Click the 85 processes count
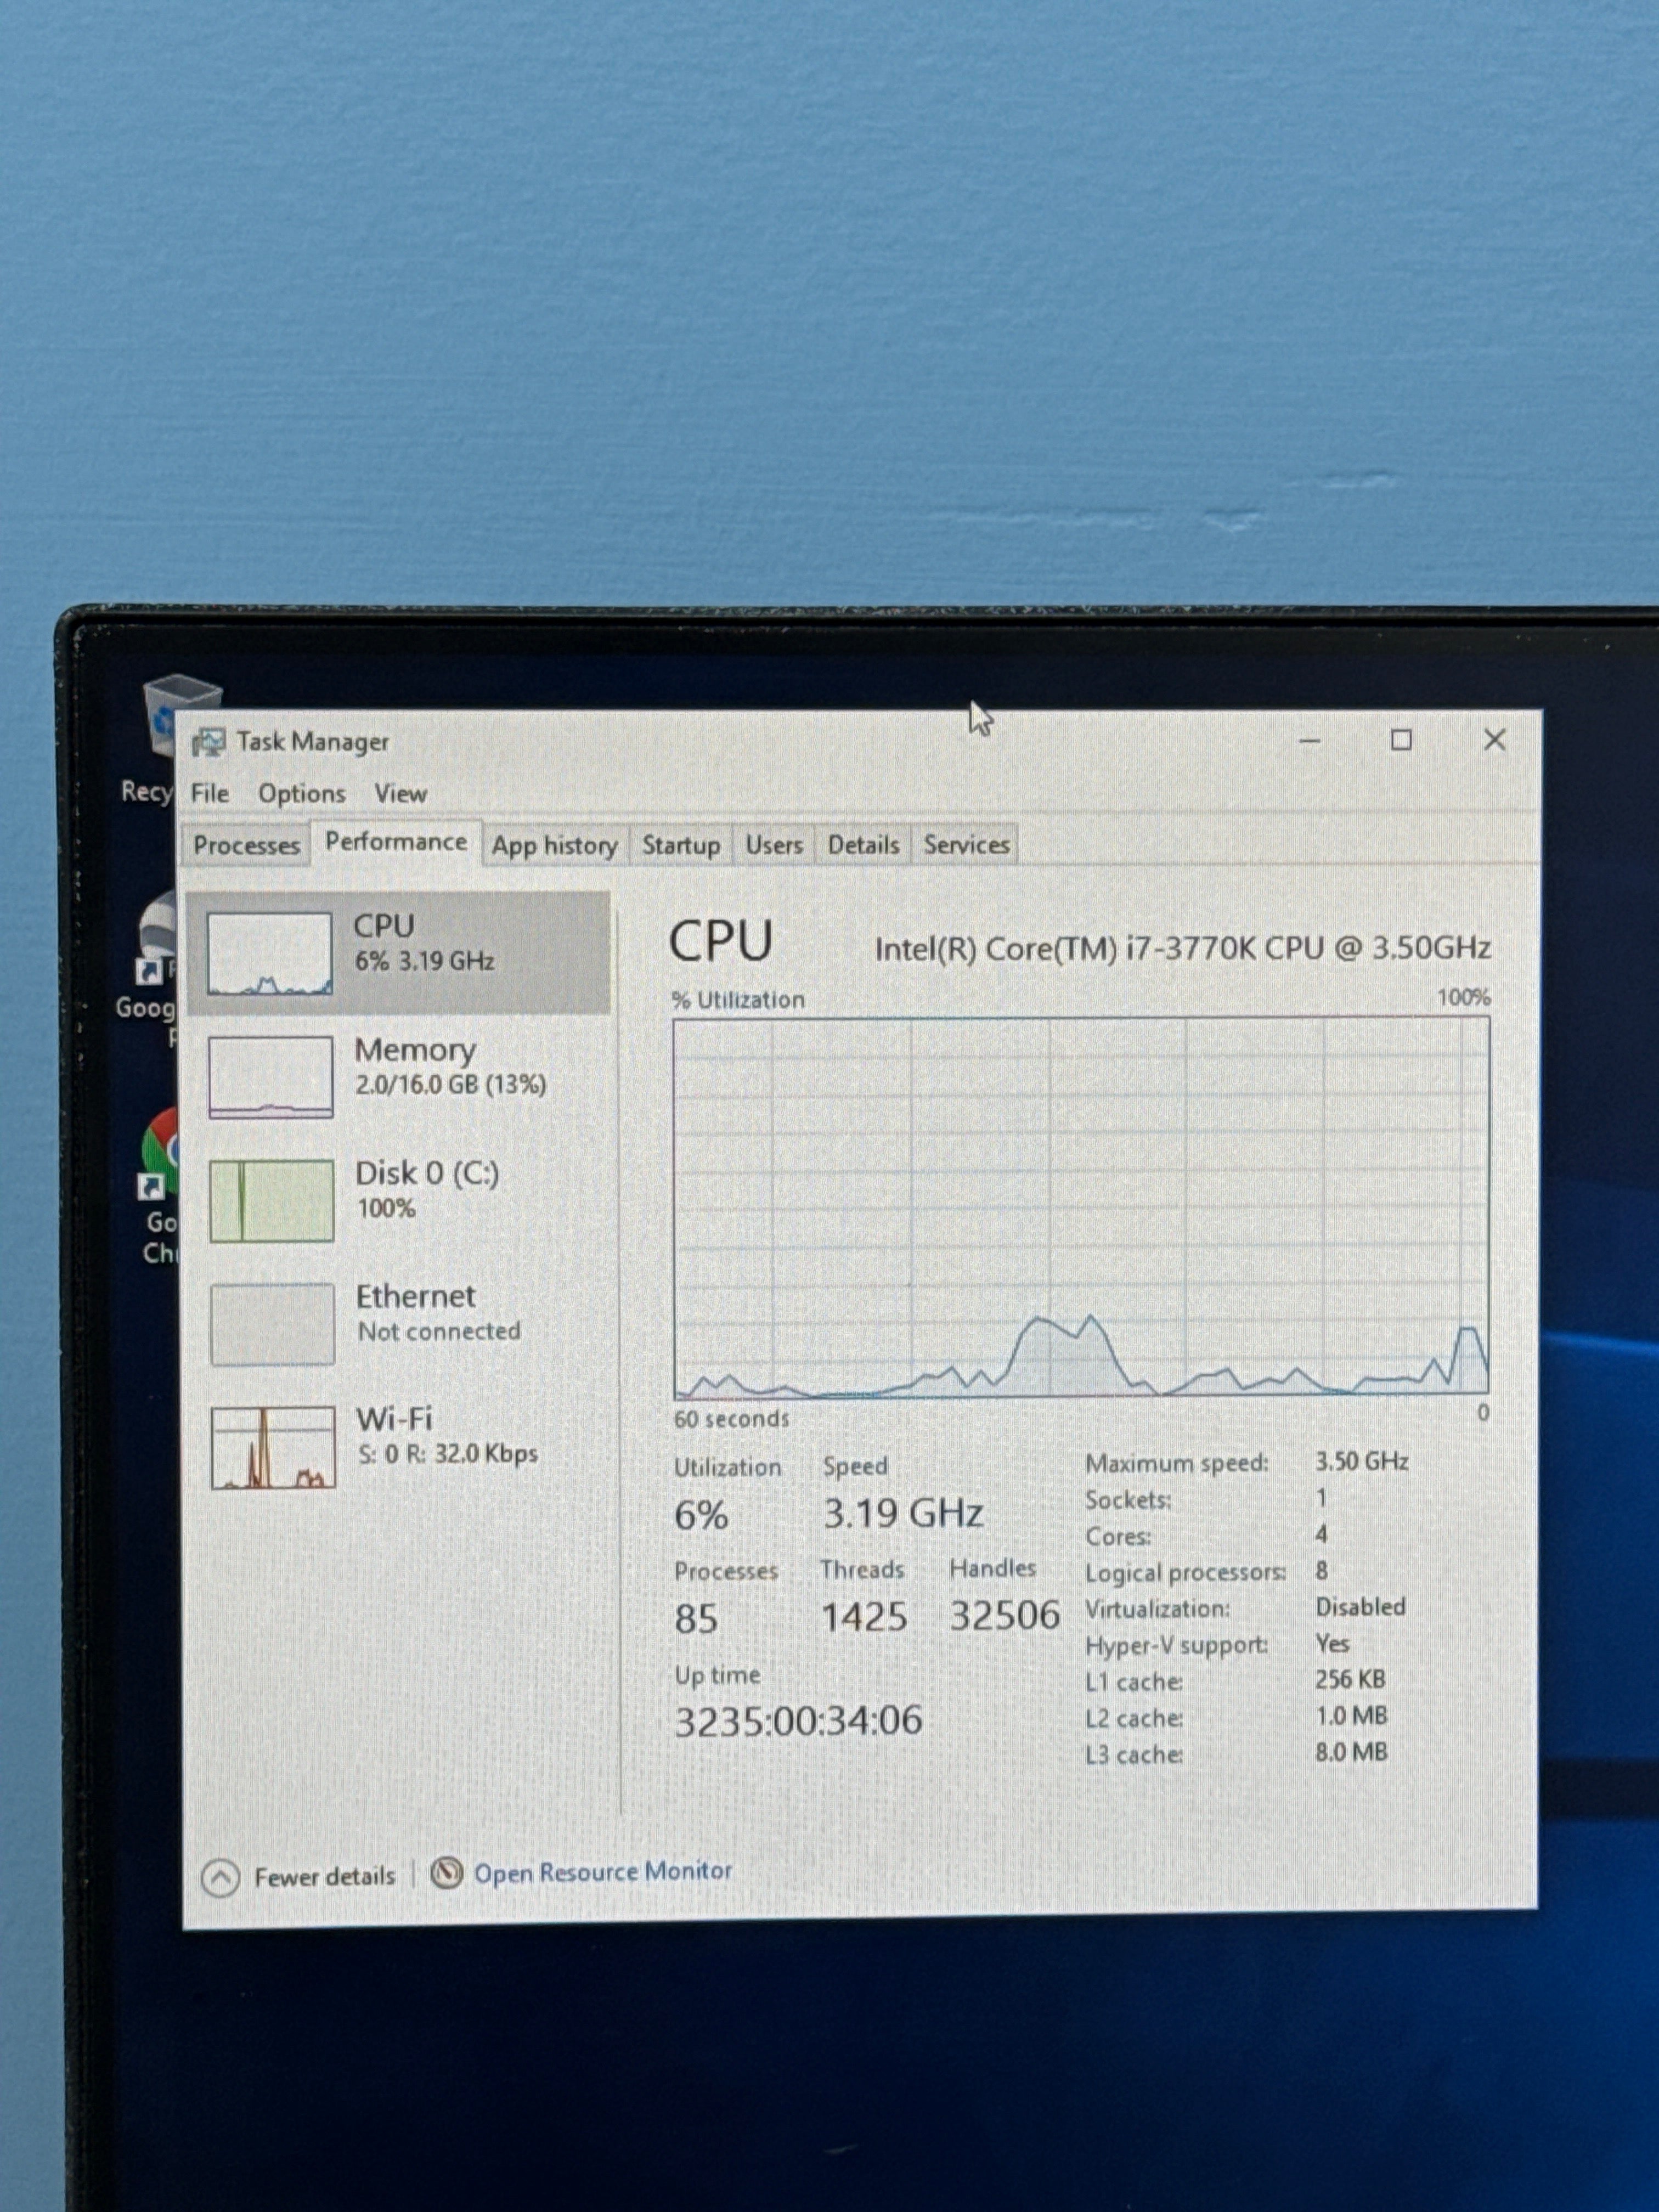Image resolution: width=1659 pixels, height=2212 pixels. (x=696, y=1619)
